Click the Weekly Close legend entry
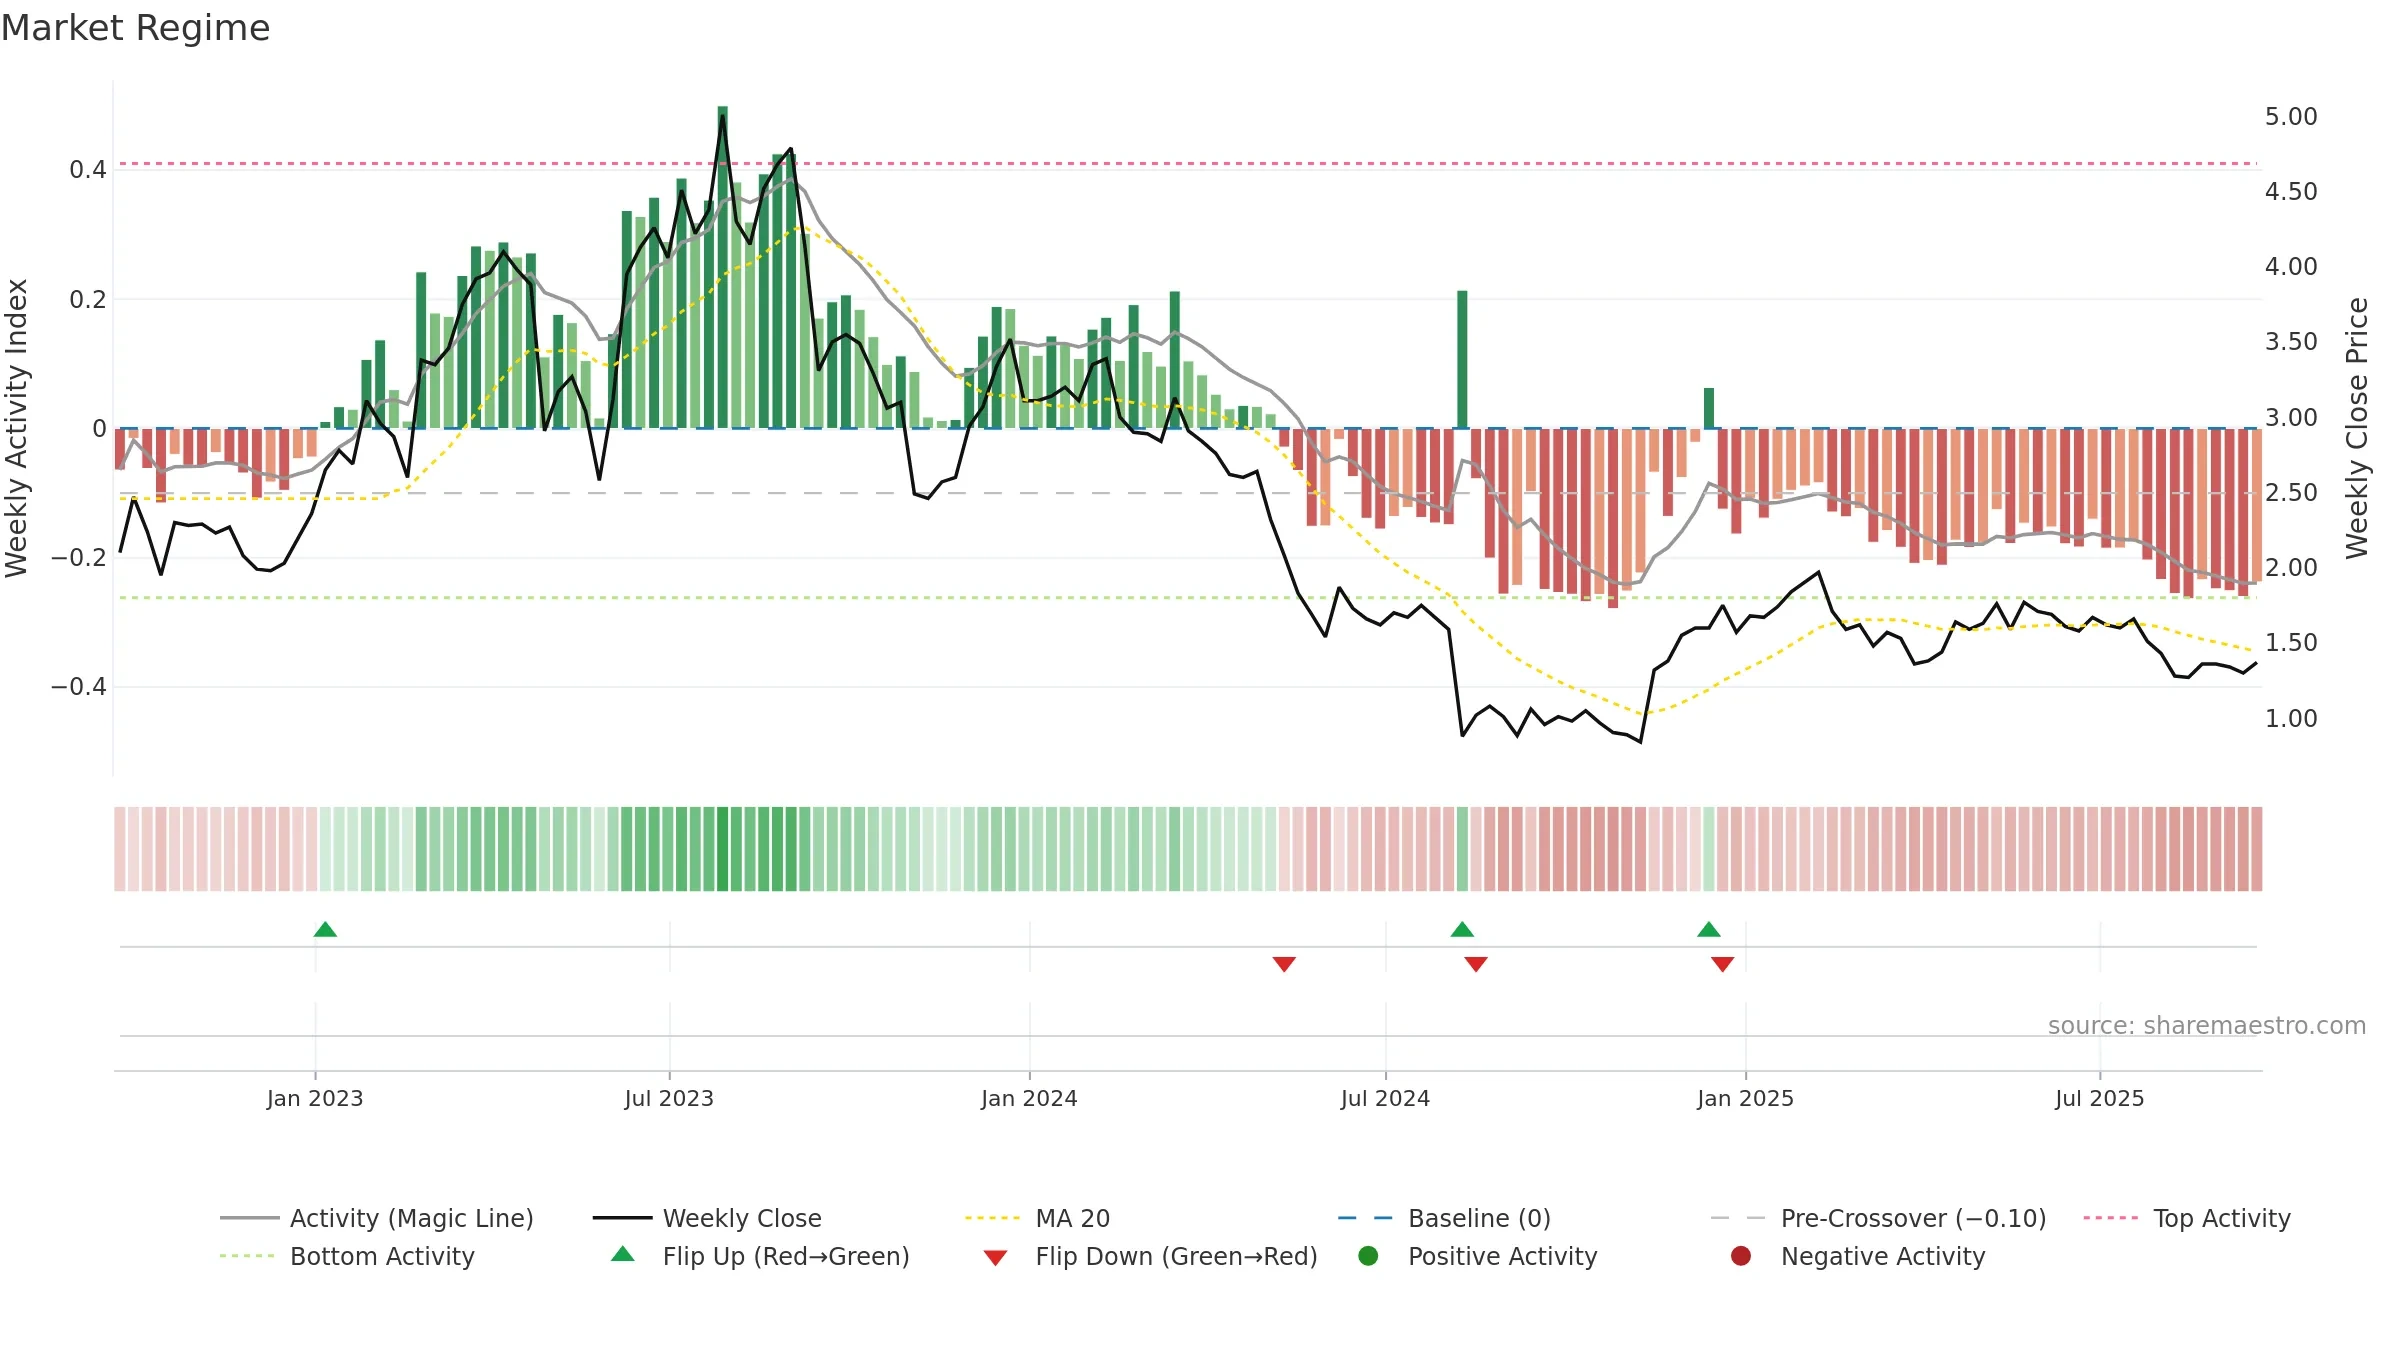2400x1350 pixels. (x=707, y=1218)
